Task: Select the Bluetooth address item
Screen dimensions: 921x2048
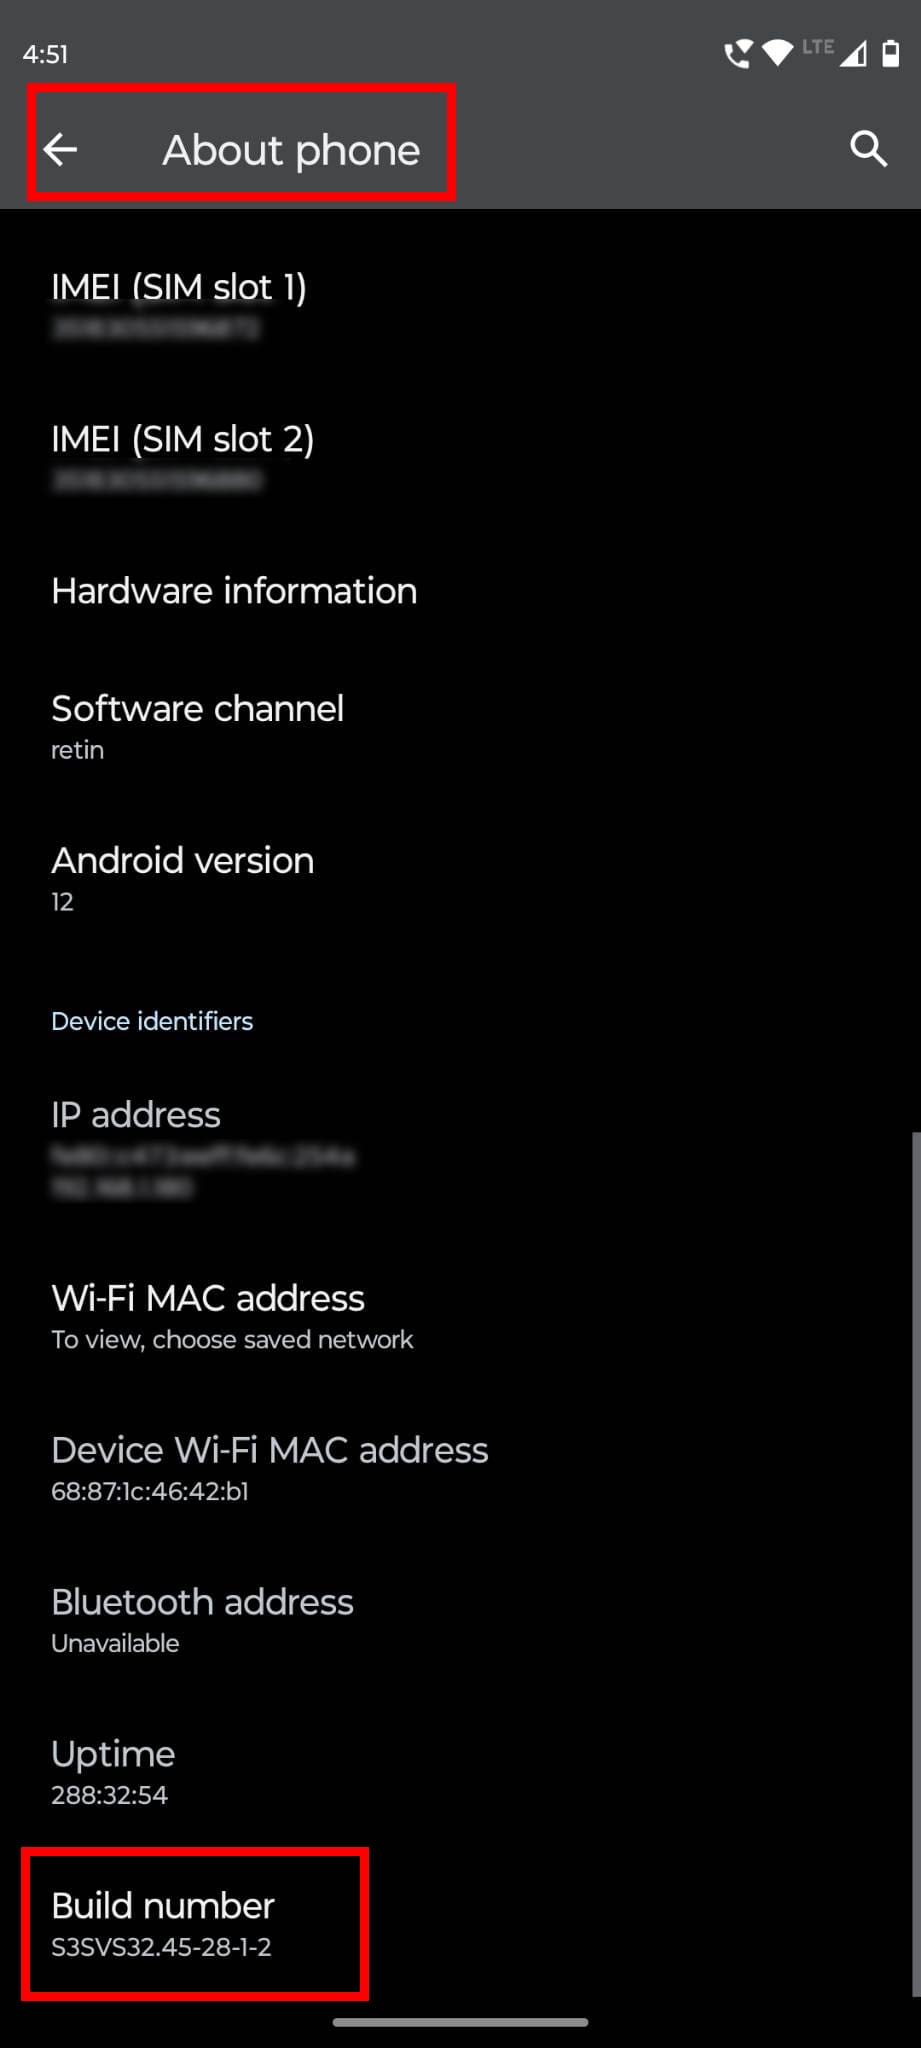Action: click(x=460, y=1620)
